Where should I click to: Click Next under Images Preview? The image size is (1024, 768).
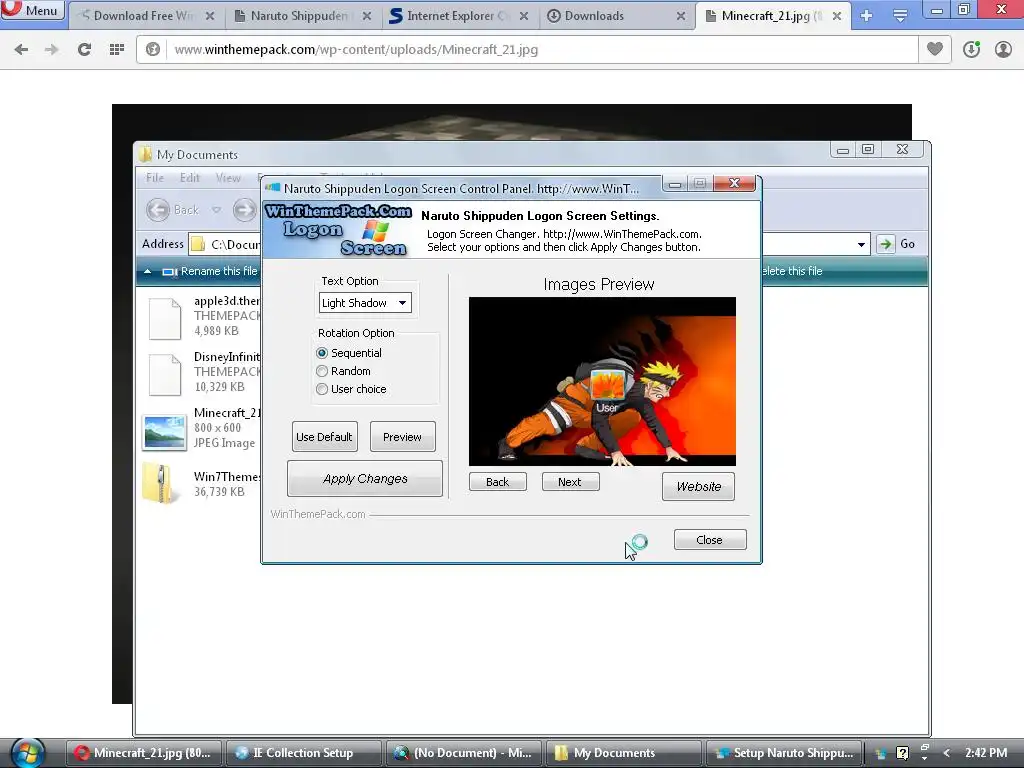(570, 482)
